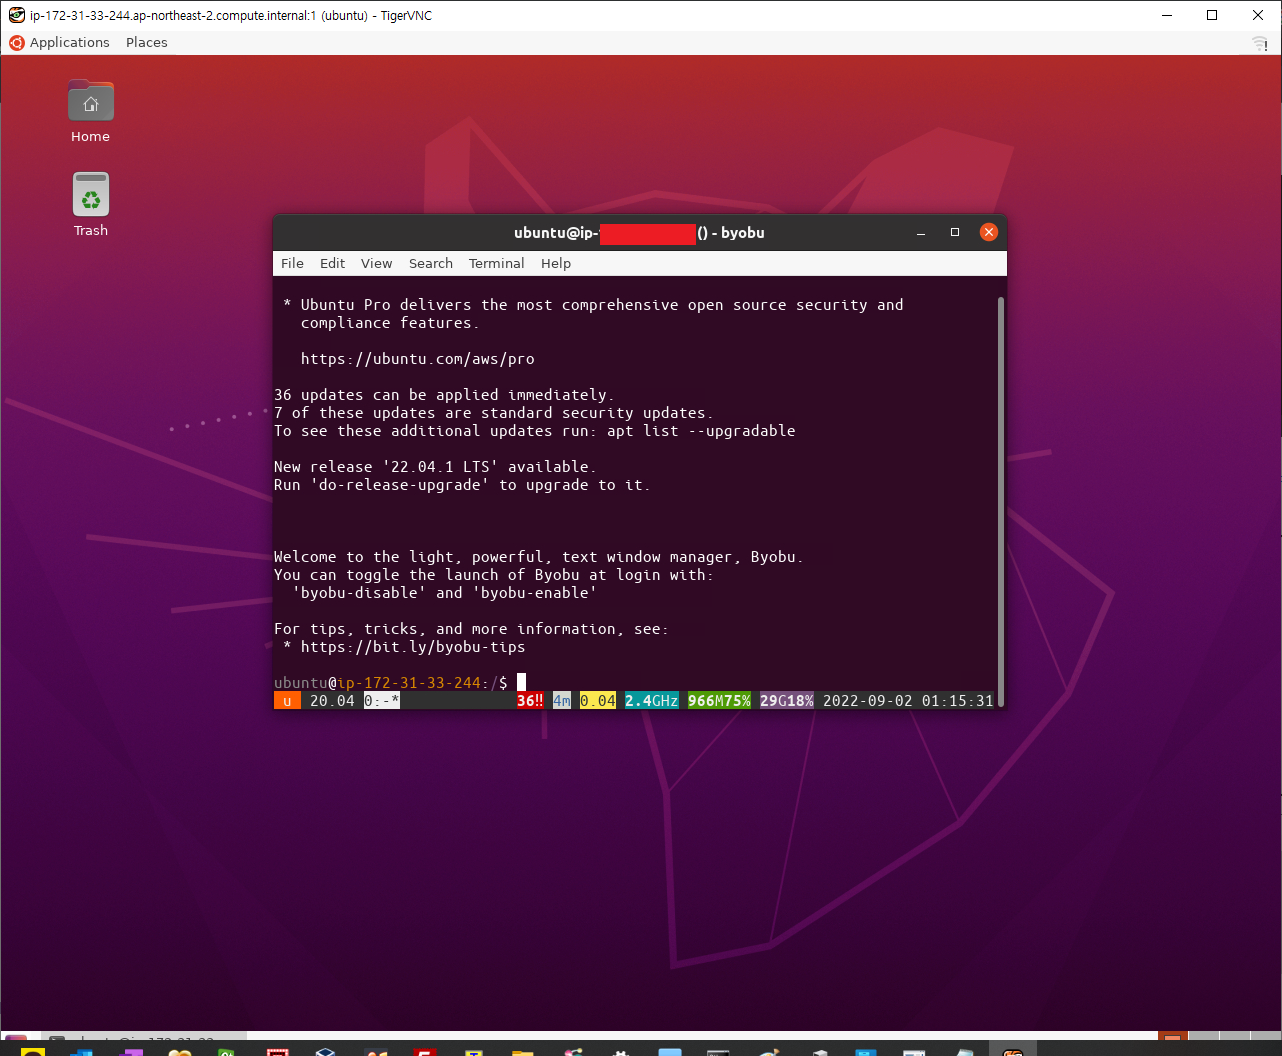
Task: Open the Terminal menu in menu bar
Action: pyautogui.click(x=496, y=263)
